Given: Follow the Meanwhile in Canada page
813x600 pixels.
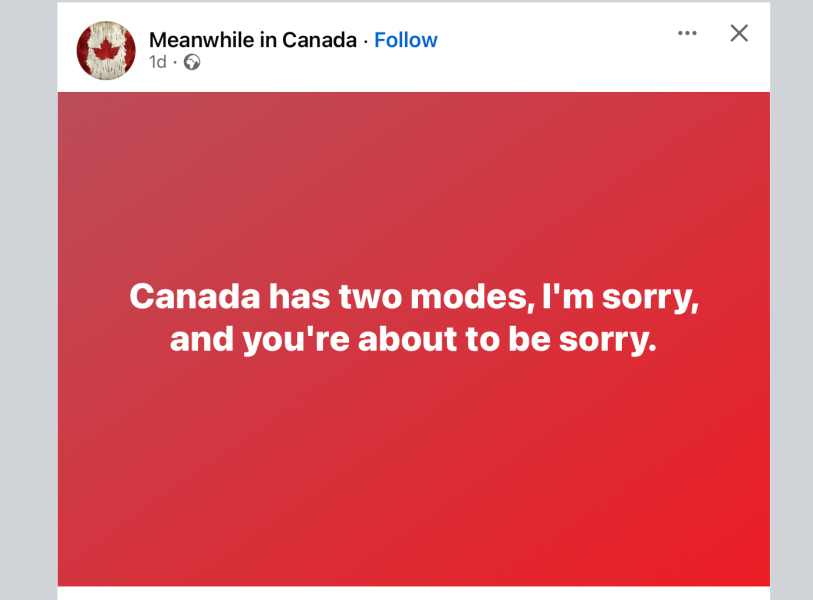Looking at the screenshot, I should (x=406, y=40).
